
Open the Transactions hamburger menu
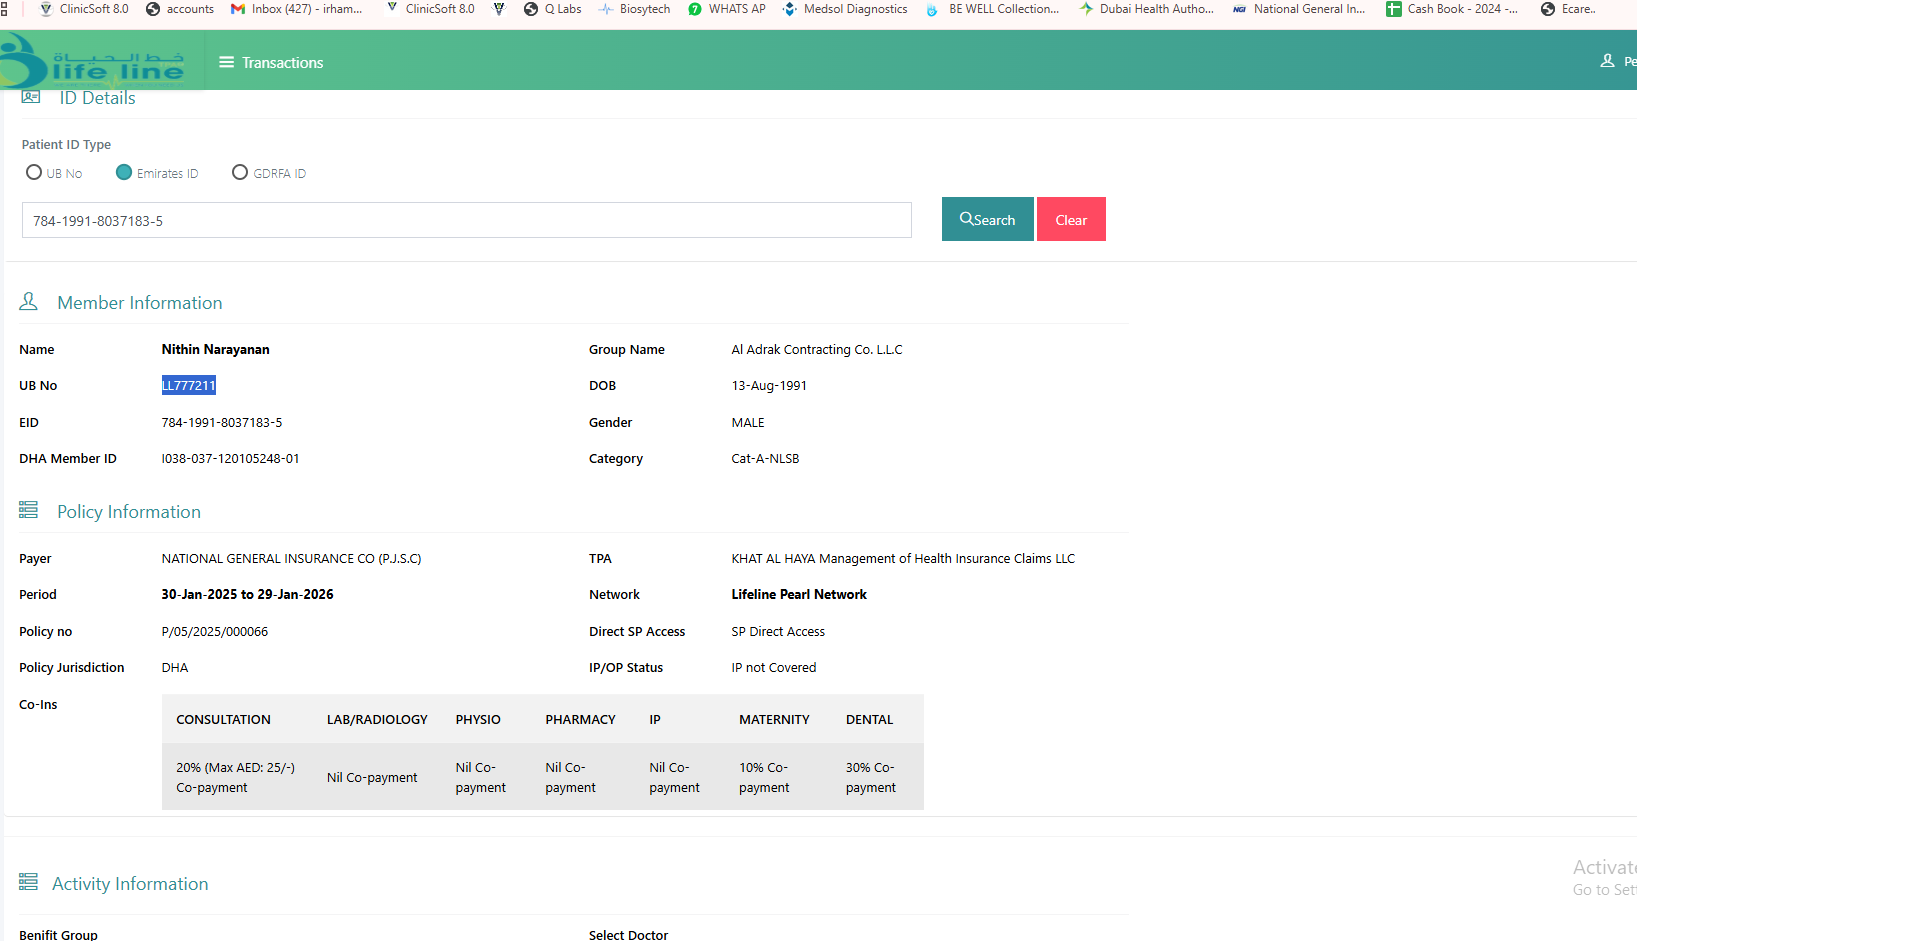click(227, 62)
